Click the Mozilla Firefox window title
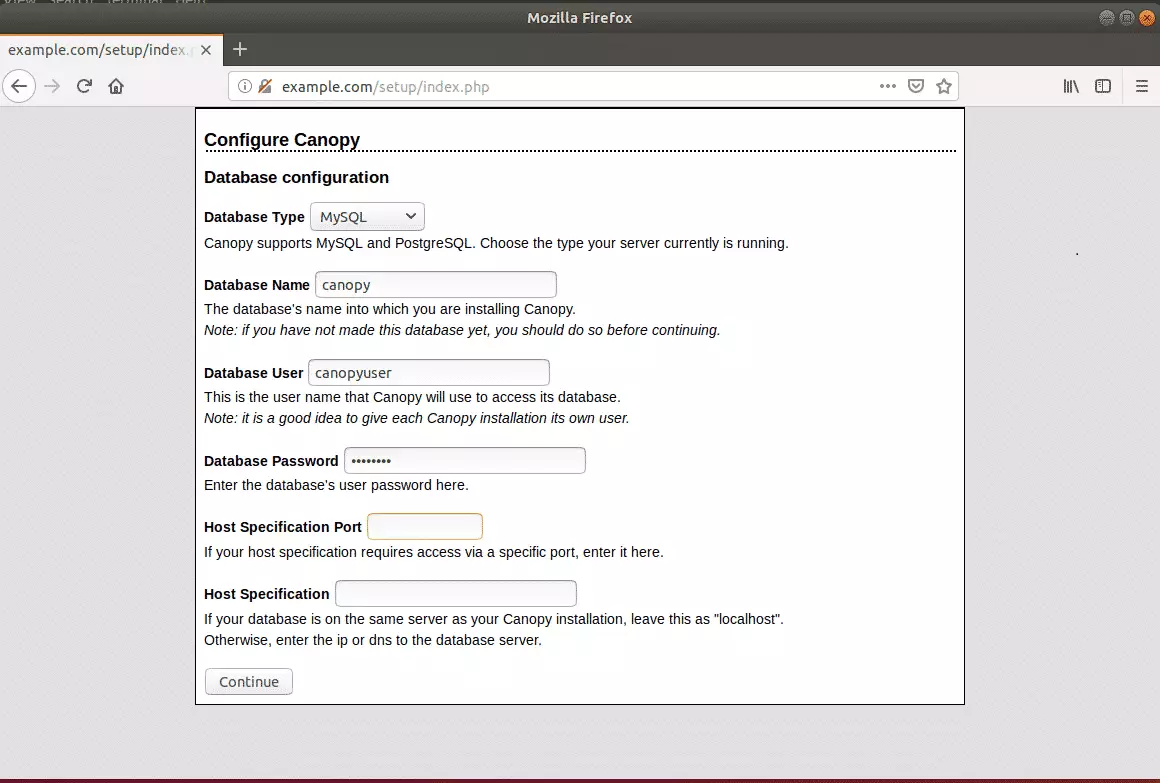Screen dimensions: 1160x783 point(580,18)
